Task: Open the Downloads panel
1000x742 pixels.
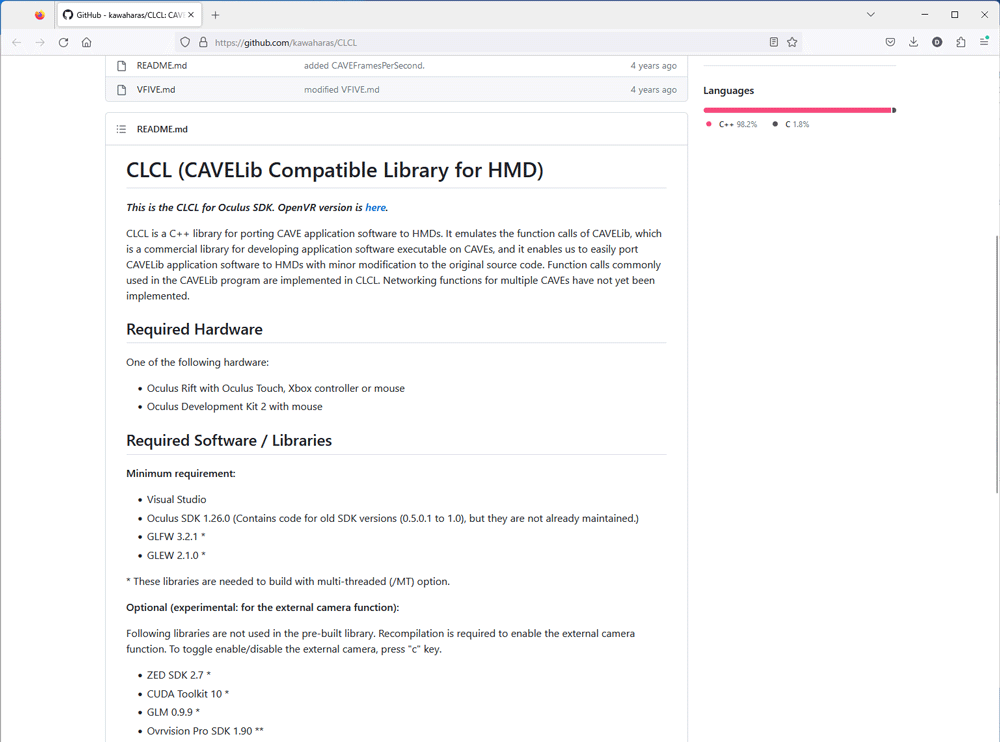Action: (x=914, y=42)
